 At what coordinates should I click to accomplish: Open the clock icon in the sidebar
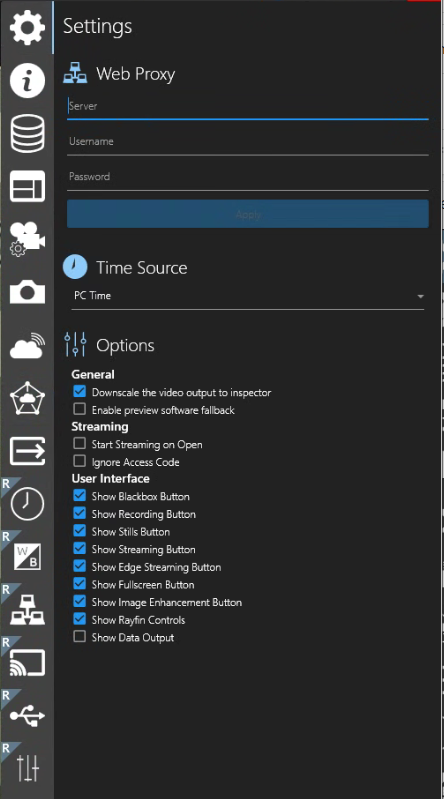click(x=27, y=503)
